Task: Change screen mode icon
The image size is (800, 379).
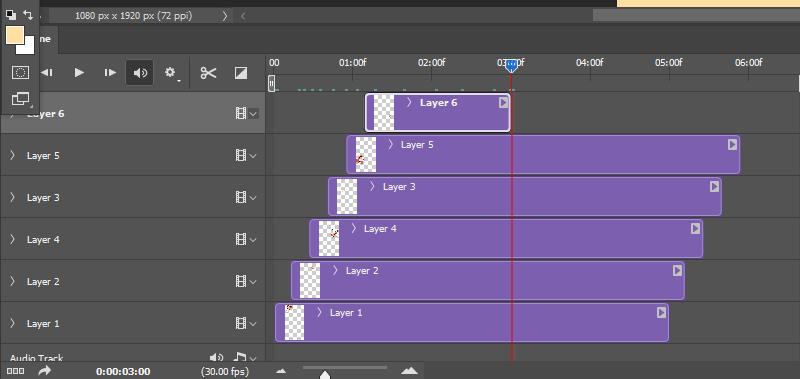Action: [20, 98]
